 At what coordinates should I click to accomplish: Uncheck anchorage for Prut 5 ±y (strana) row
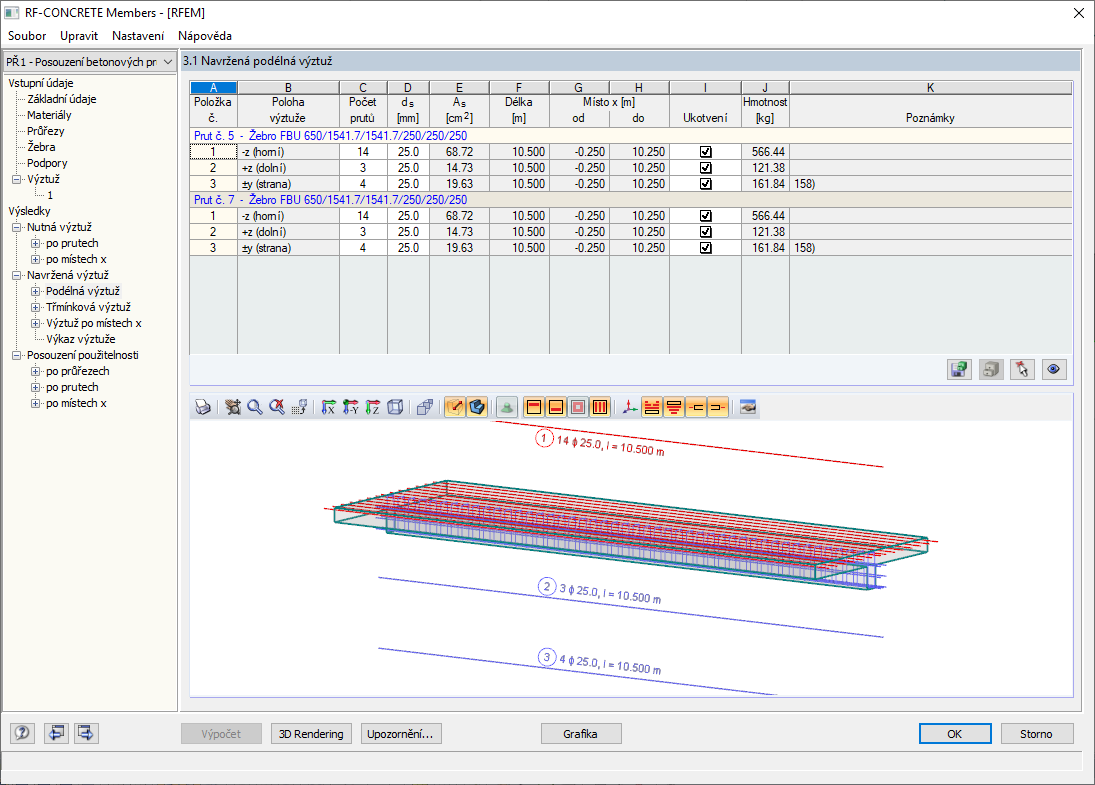pyautogui.click(x=706, y=184)
